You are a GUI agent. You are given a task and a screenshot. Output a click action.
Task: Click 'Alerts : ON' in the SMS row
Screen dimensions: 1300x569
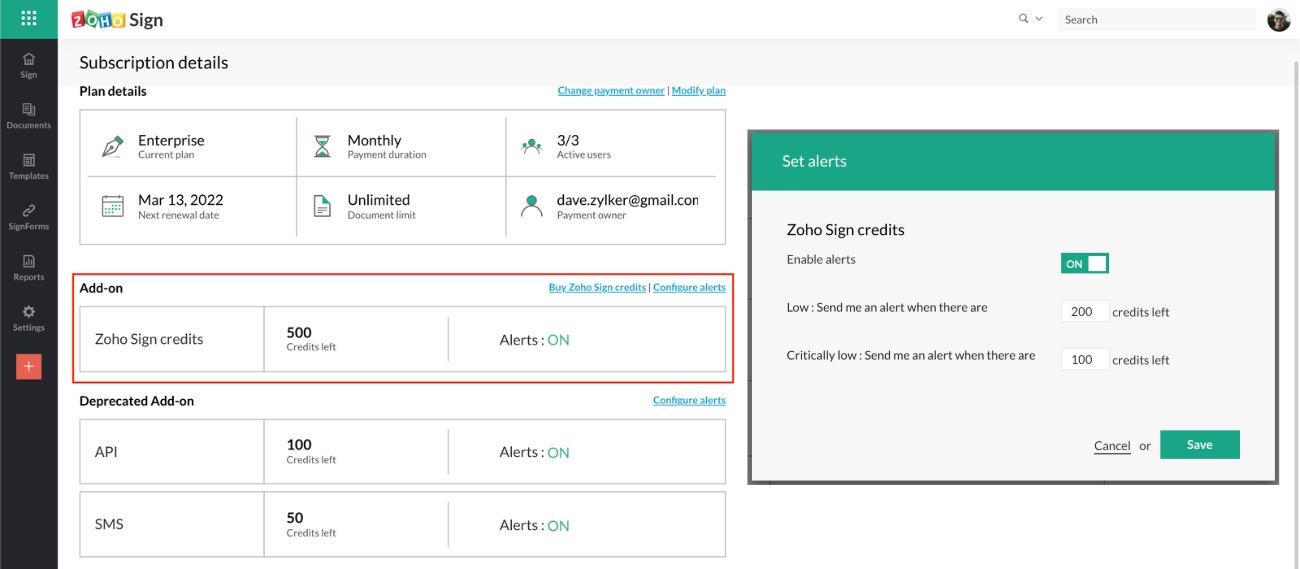tap(534, 526)
